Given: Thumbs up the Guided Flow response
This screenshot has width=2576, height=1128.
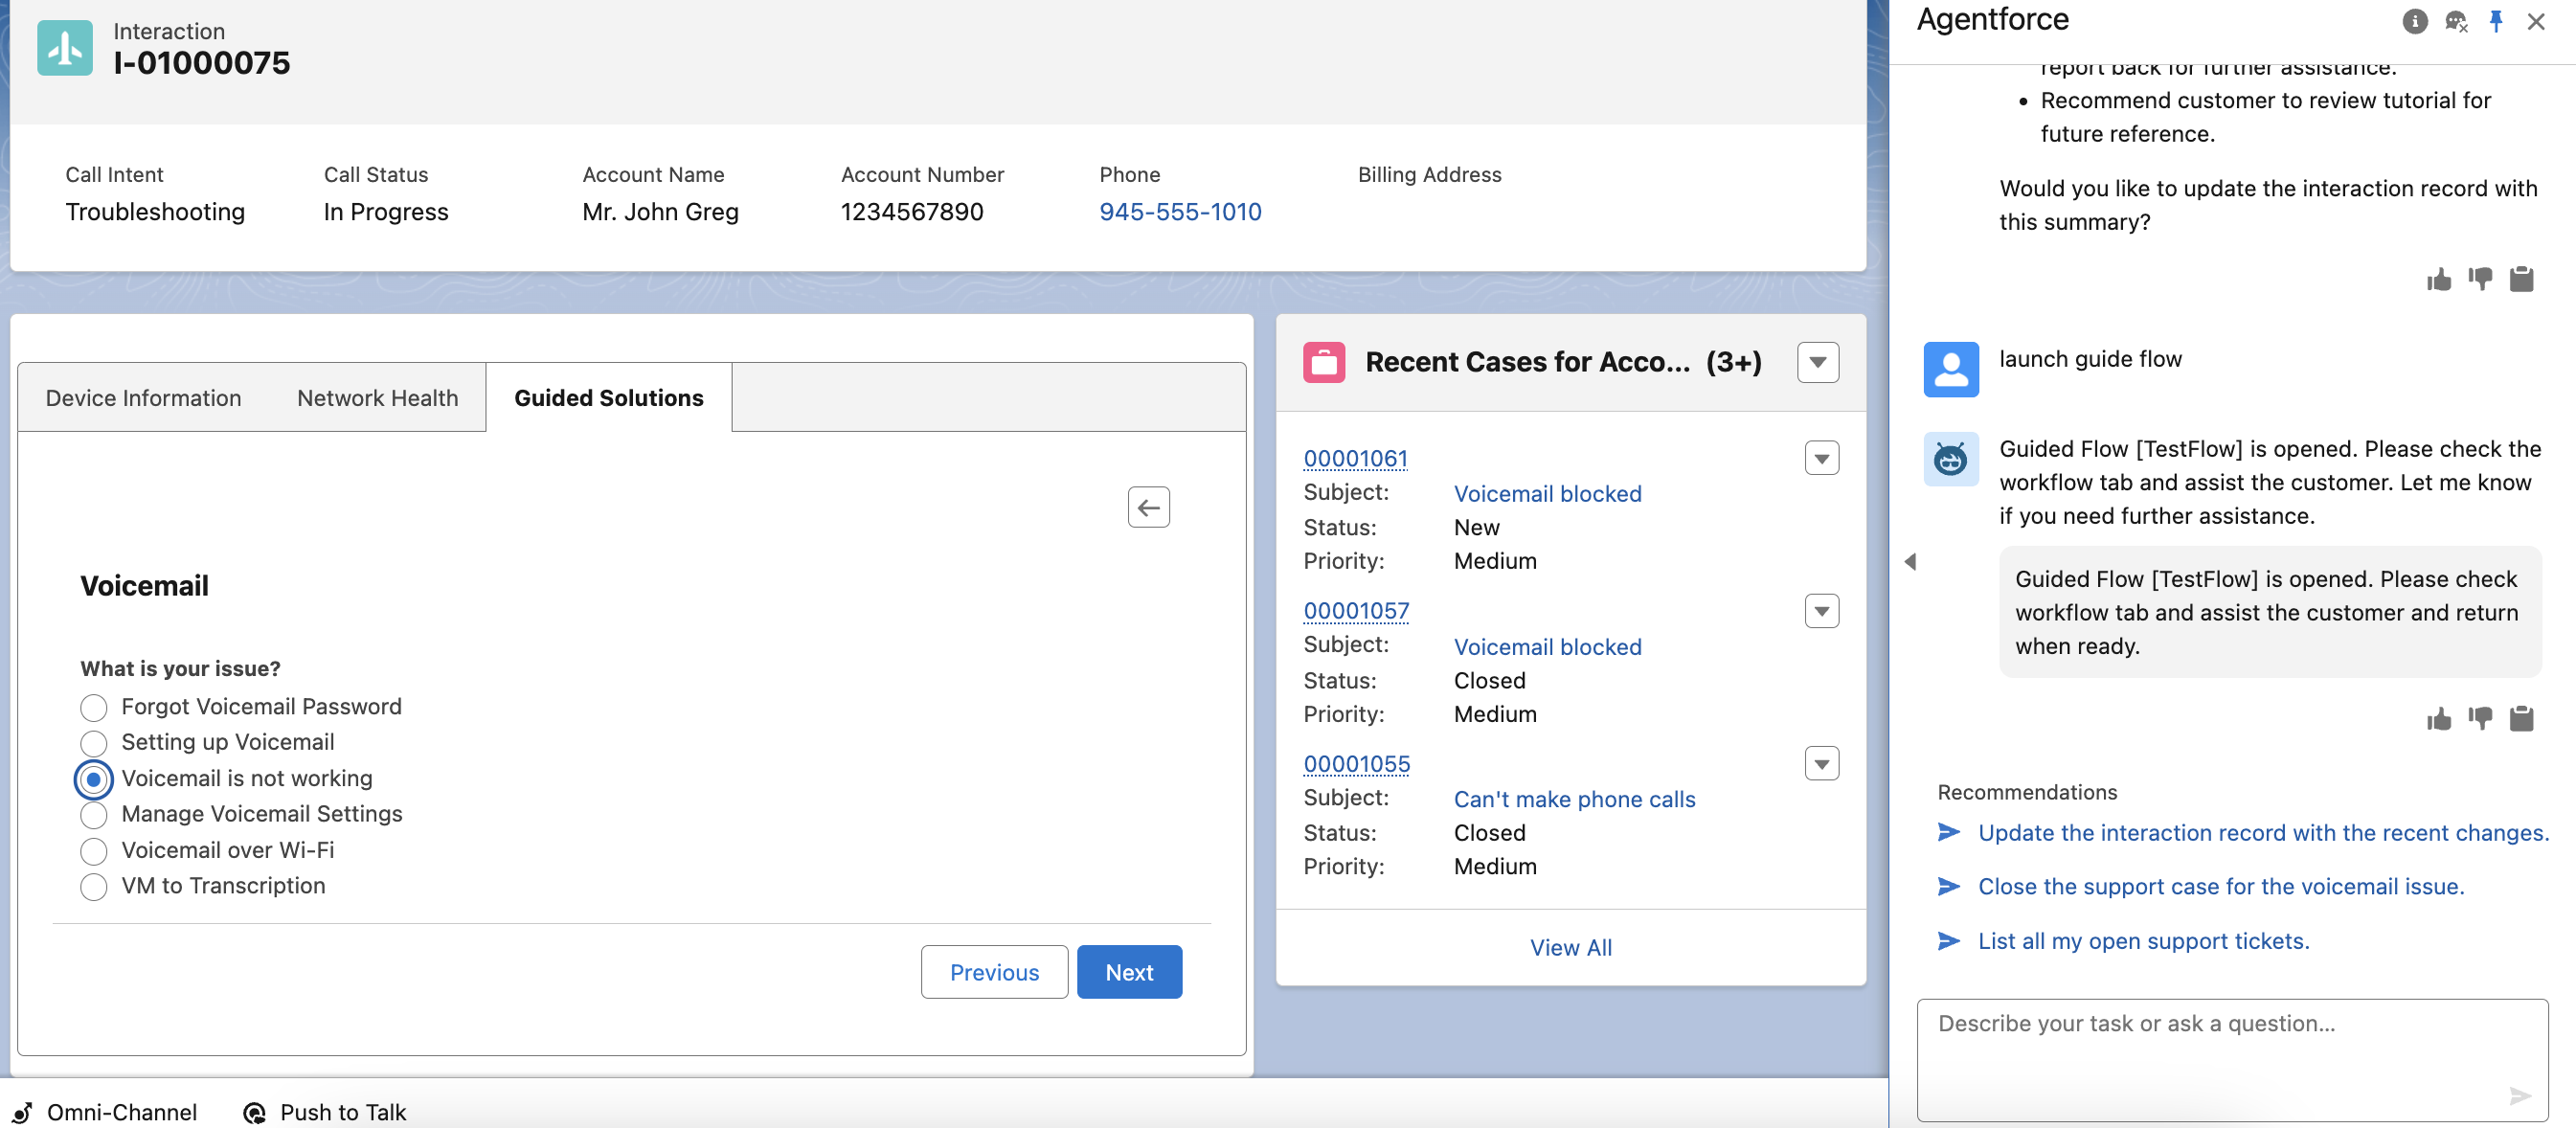Looking at the screenshot, I should tap(2438, 718).
